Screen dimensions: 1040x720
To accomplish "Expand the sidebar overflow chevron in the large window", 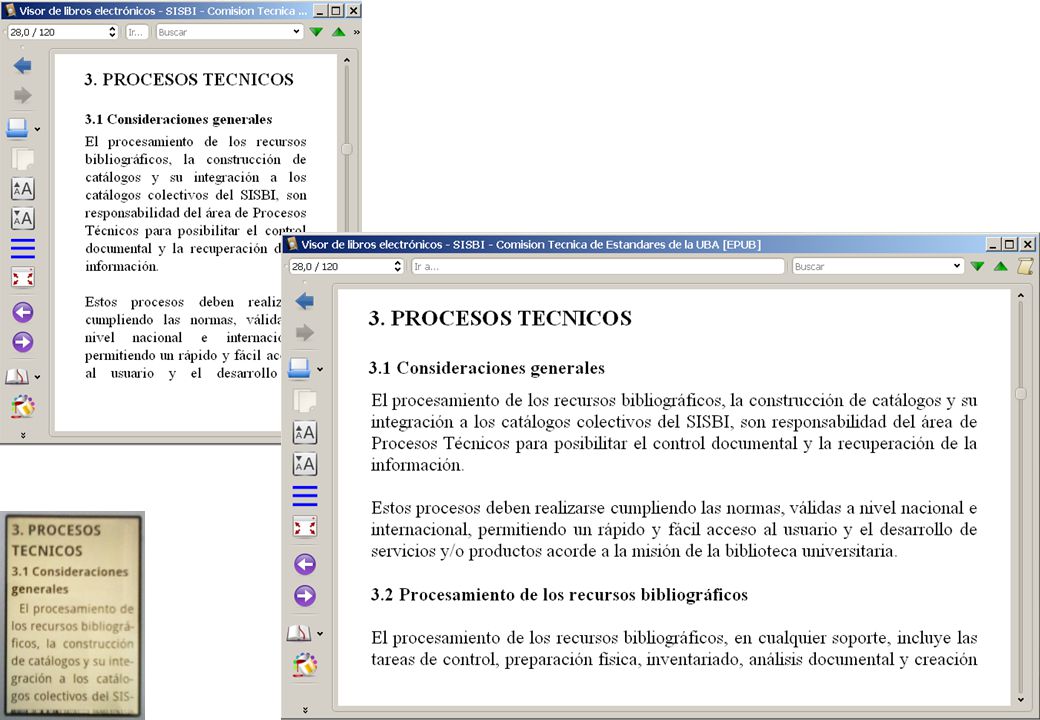I will 305,709.
